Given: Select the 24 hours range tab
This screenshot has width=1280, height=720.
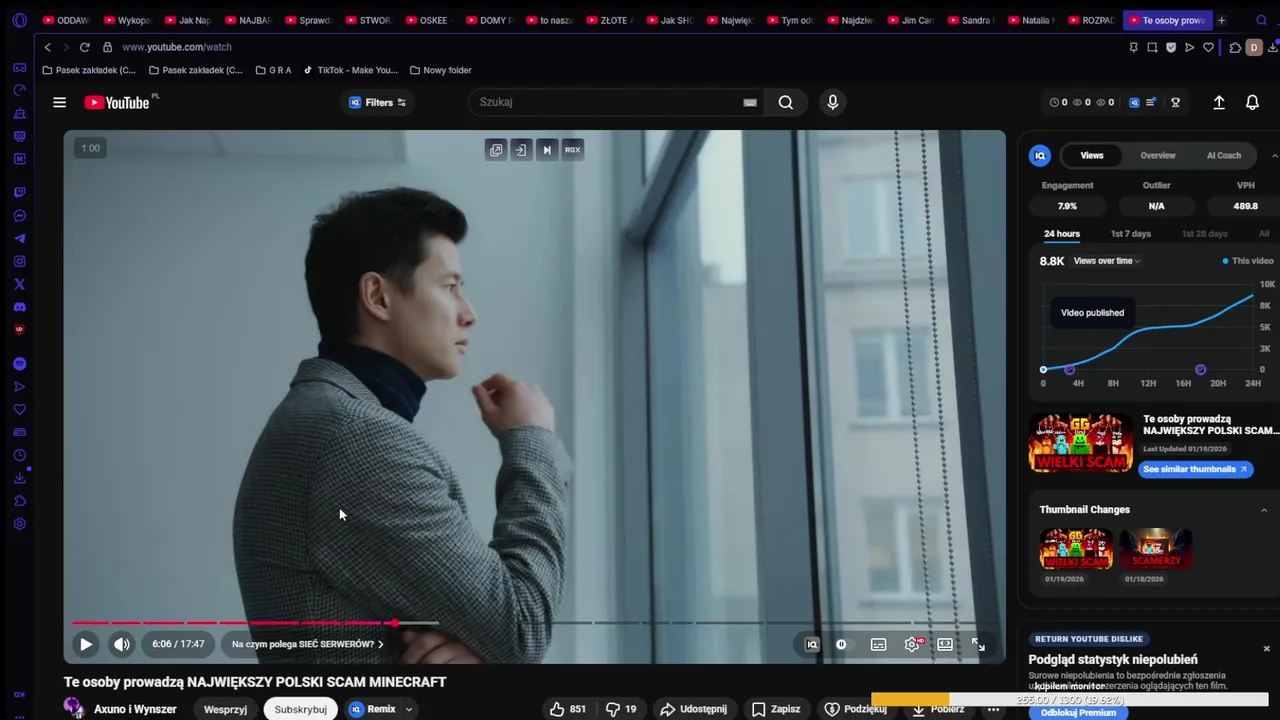Looking at the screenshot, I should [x=1062, y=234].
